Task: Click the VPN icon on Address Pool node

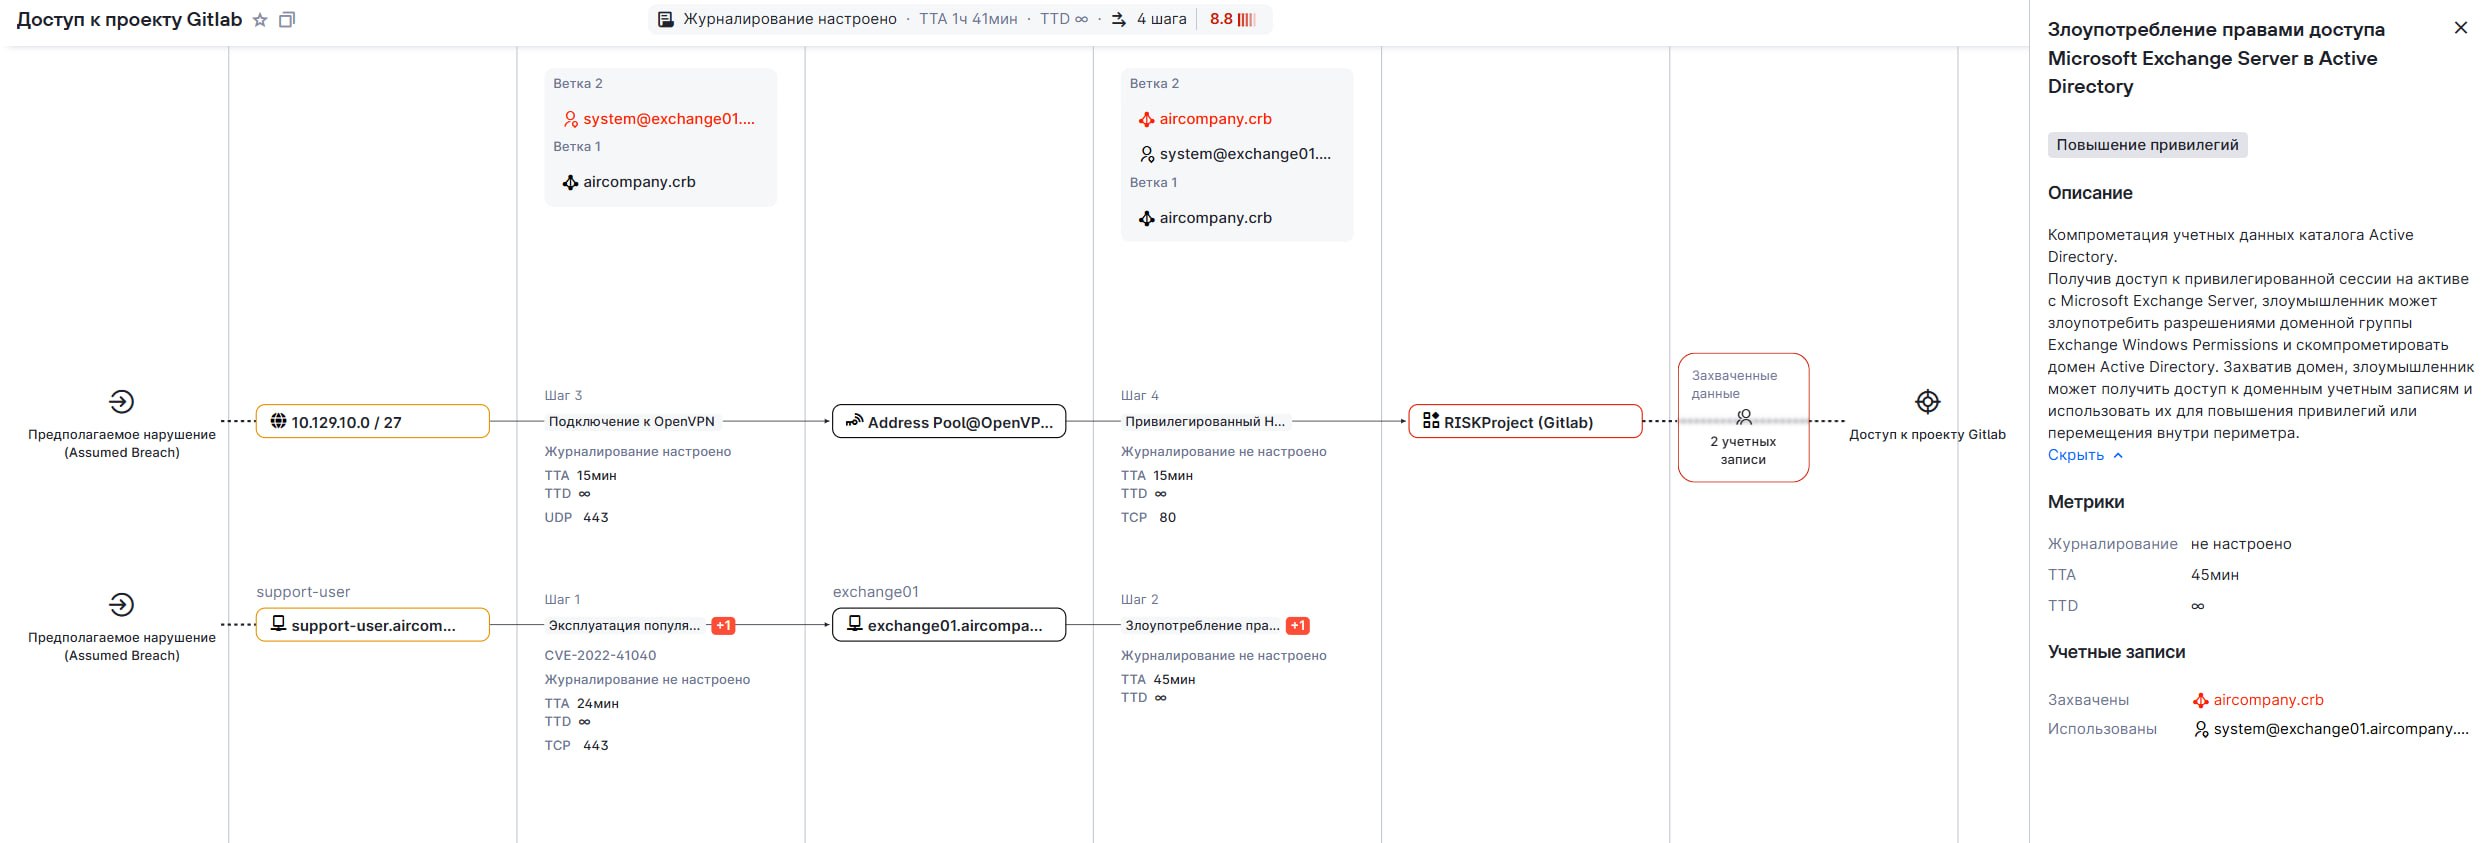Action: [x=855, y=421]
